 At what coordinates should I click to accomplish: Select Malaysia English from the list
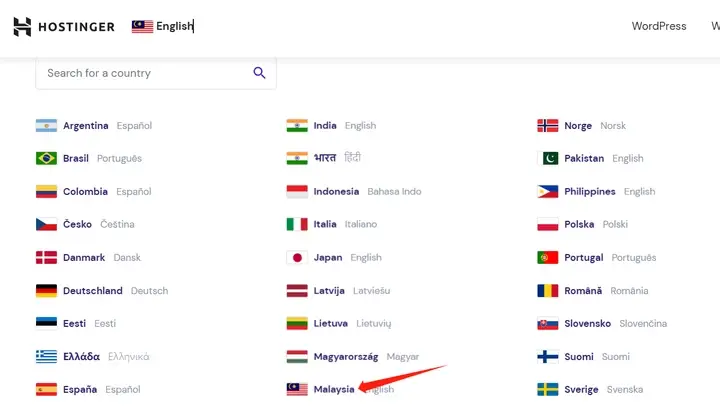(x=340, y=389)
